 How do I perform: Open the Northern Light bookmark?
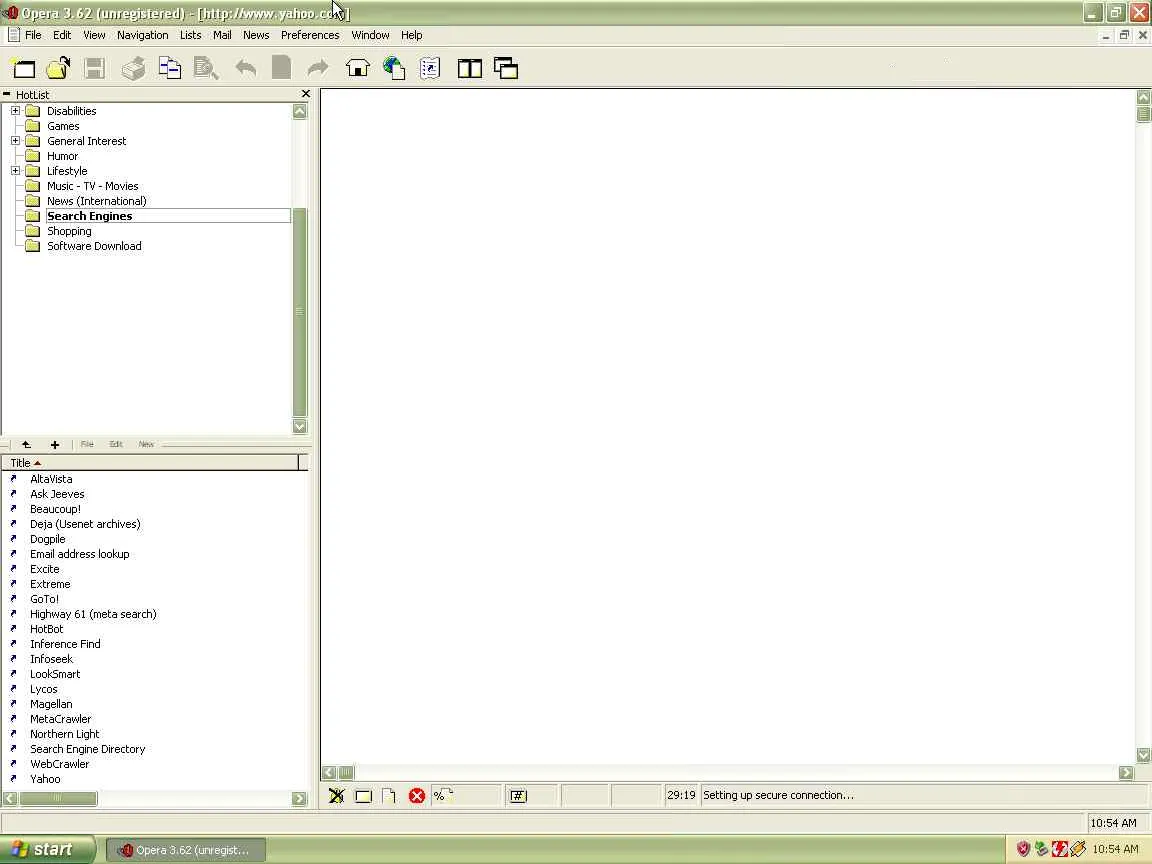(x=65, y=734)
